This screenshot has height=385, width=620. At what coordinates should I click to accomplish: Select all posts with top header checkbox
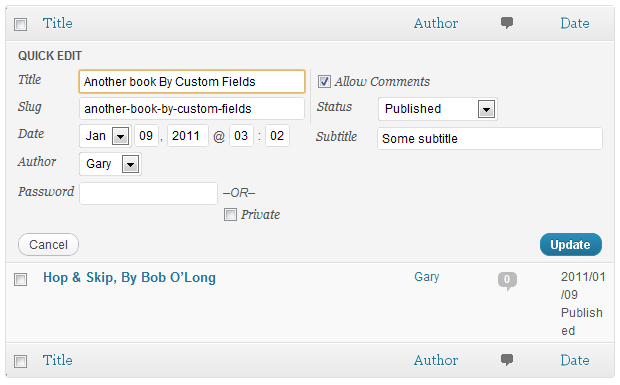point(21,24)
